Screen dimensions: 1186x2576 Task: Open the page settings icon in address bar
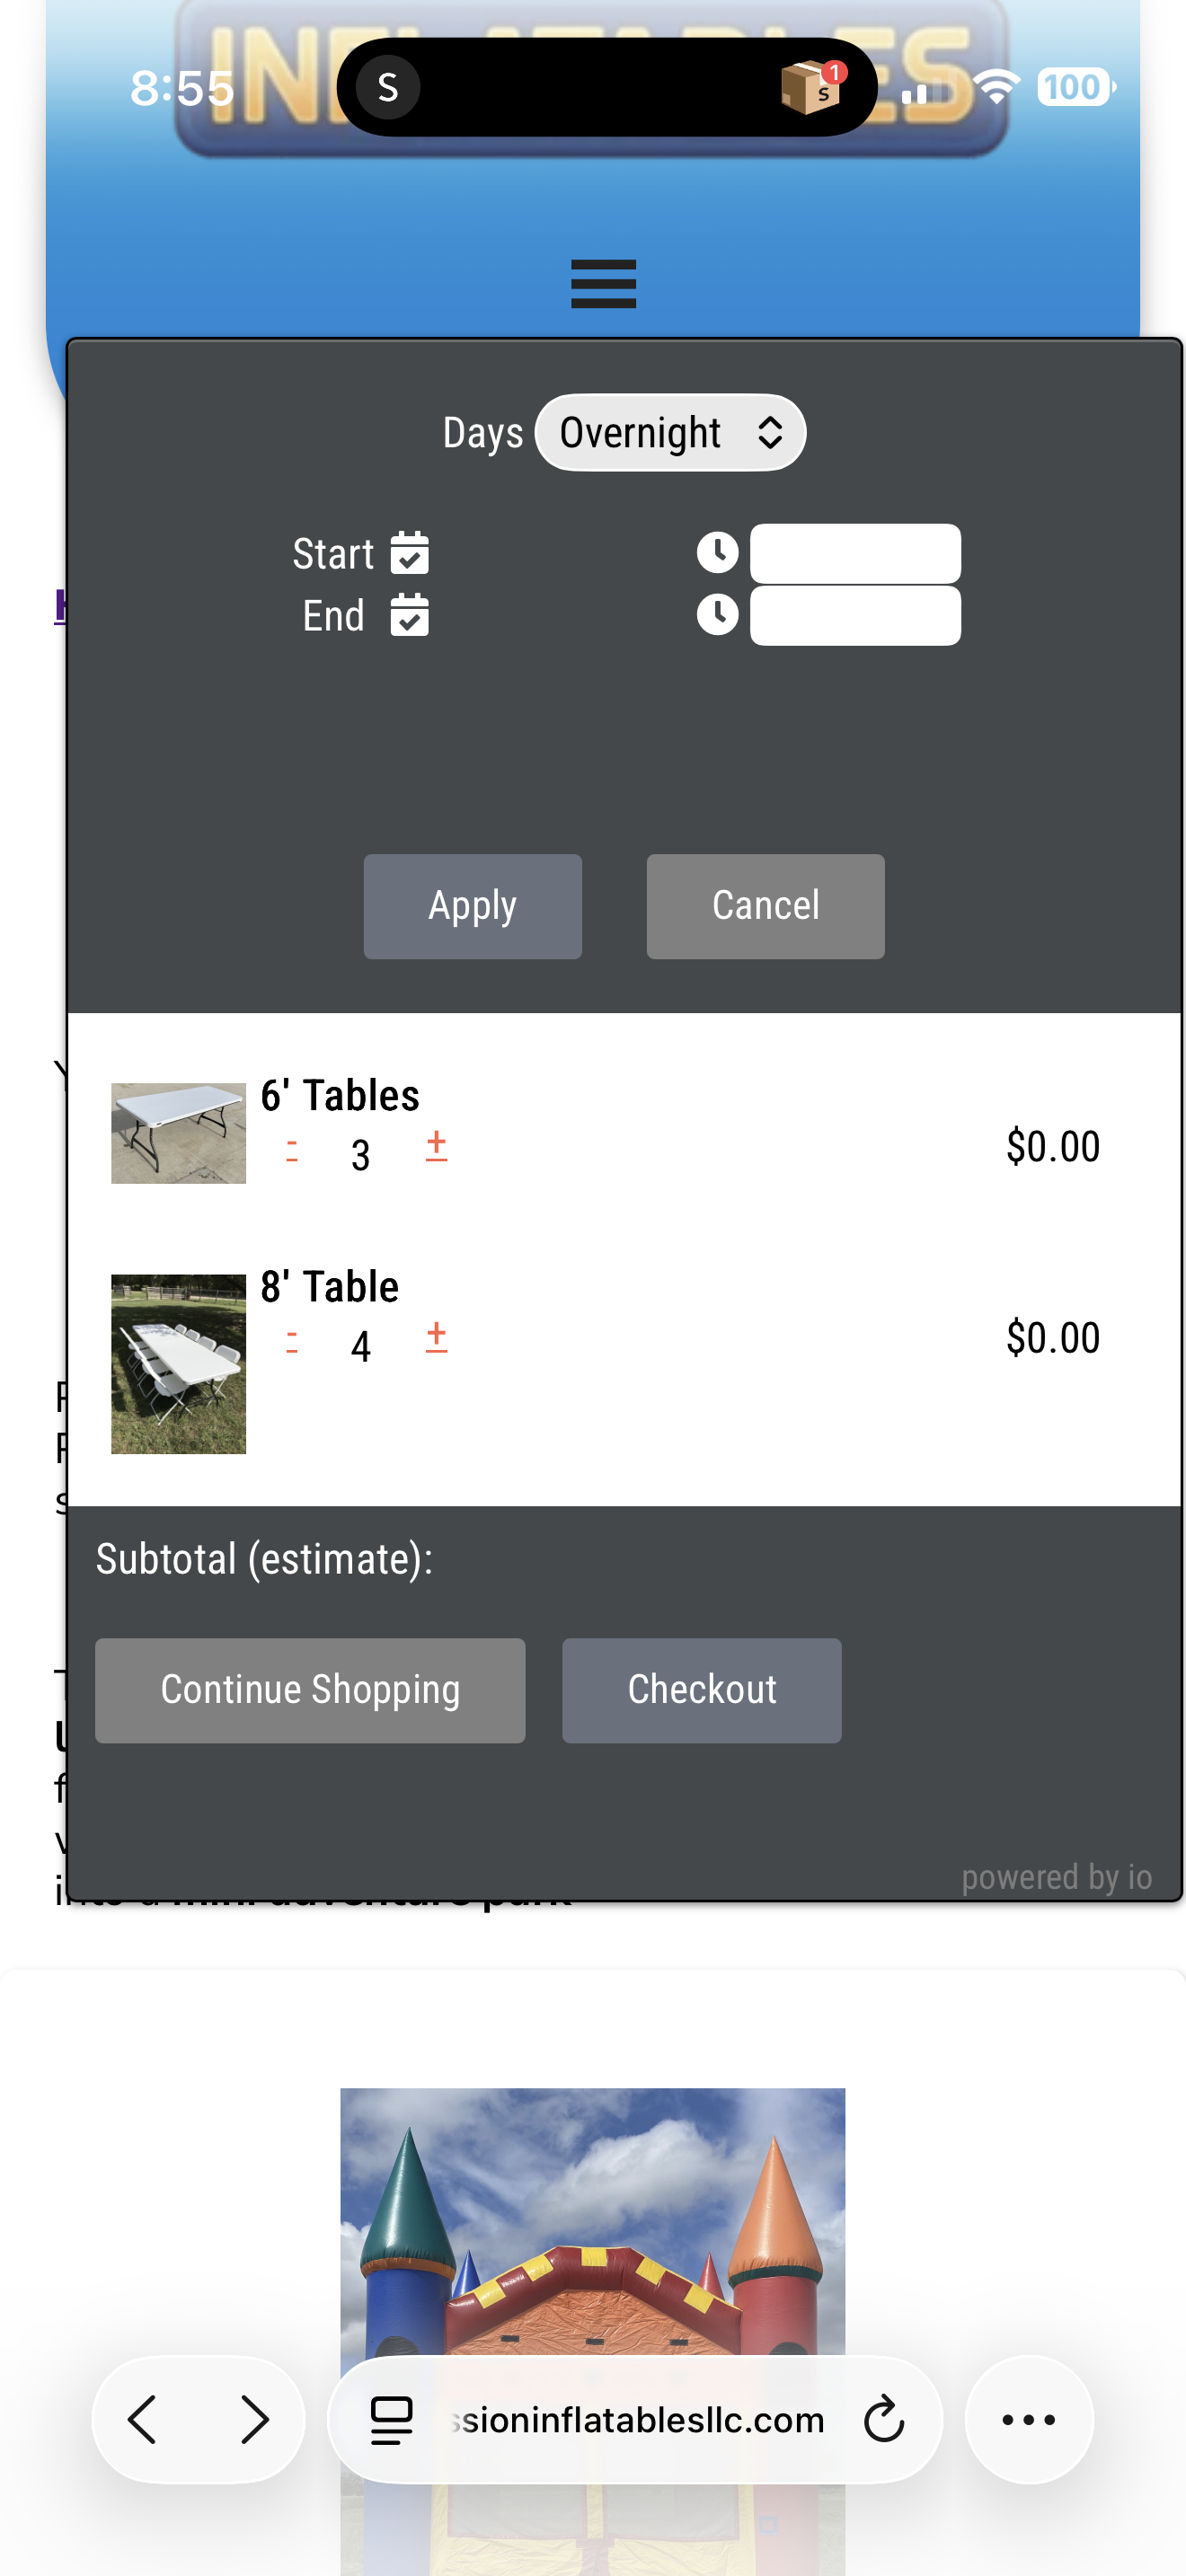point(391,2420)
